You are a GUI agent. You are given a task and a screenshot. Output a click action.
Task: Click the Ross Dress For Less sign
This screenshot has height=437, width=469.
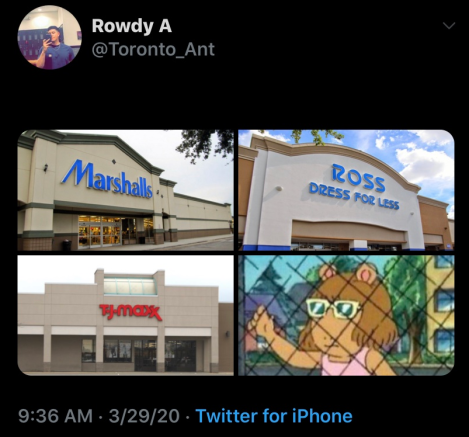pyautogui.click(x=355, y=187)
